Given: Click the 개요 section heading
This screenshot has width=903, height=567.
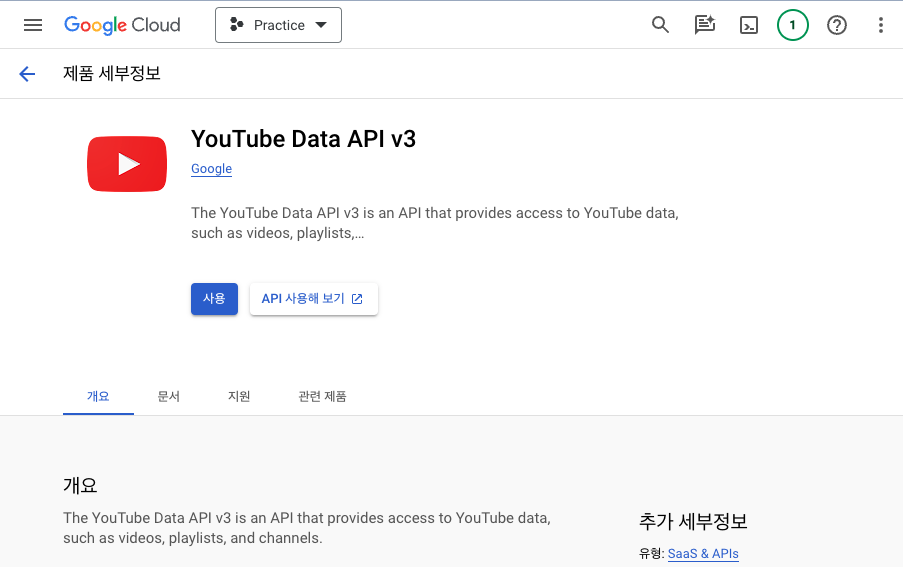Looking at the screenshot, I should [80, 485].
